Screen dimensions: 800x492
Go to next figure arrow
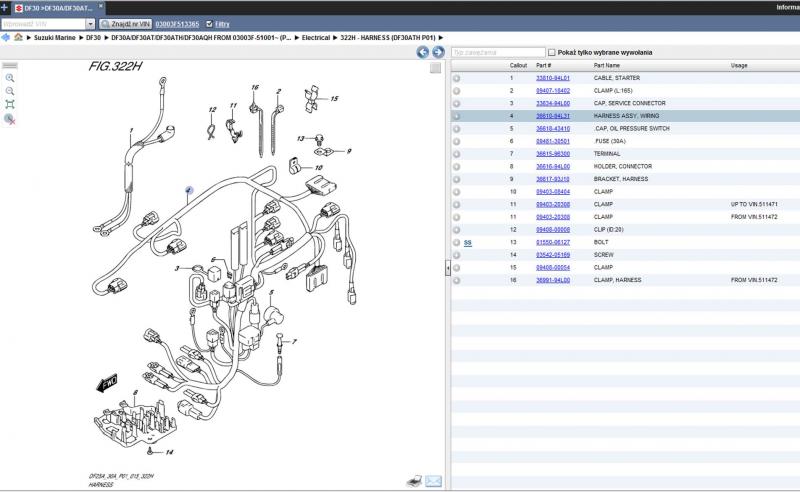click(438, 52)
